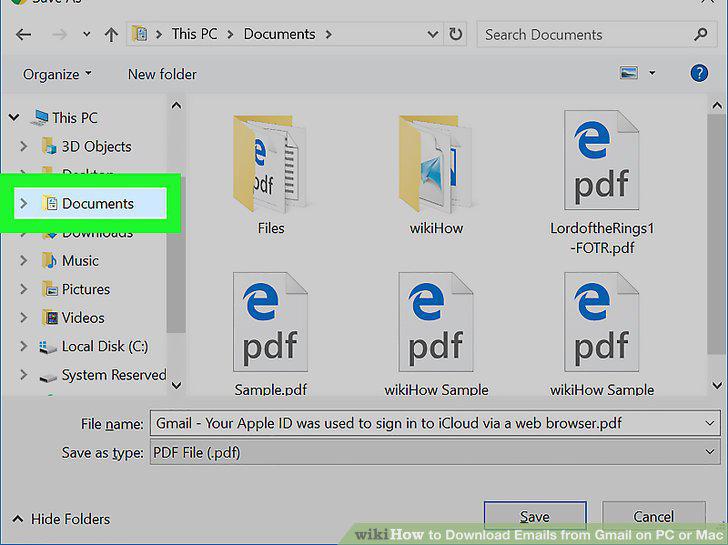Screen dimensions: 728x545
Task: Expand the Pictures tree node
Action: pyautogui.click(x=24, y=289)
